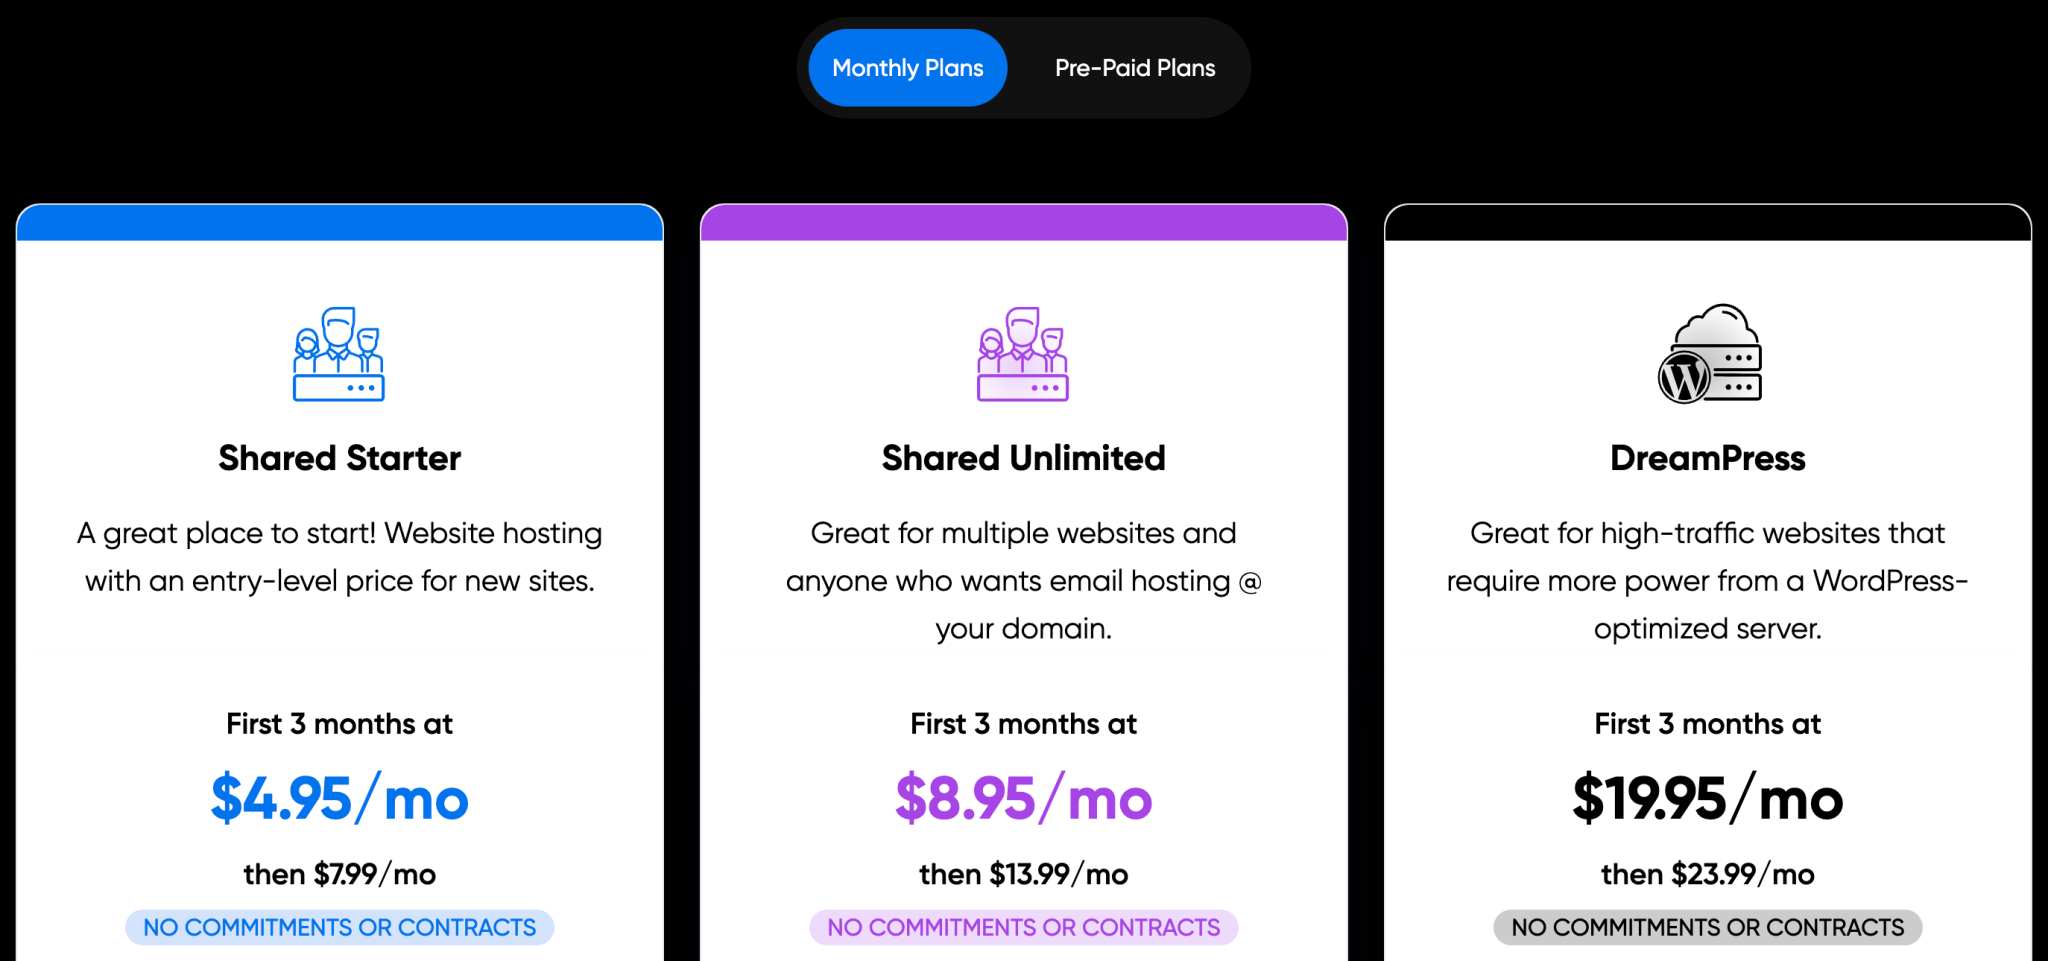This screenshot has width=2048, height=961.
Task: Click the server bar under the purple figures
Action: pos(1022,388)
